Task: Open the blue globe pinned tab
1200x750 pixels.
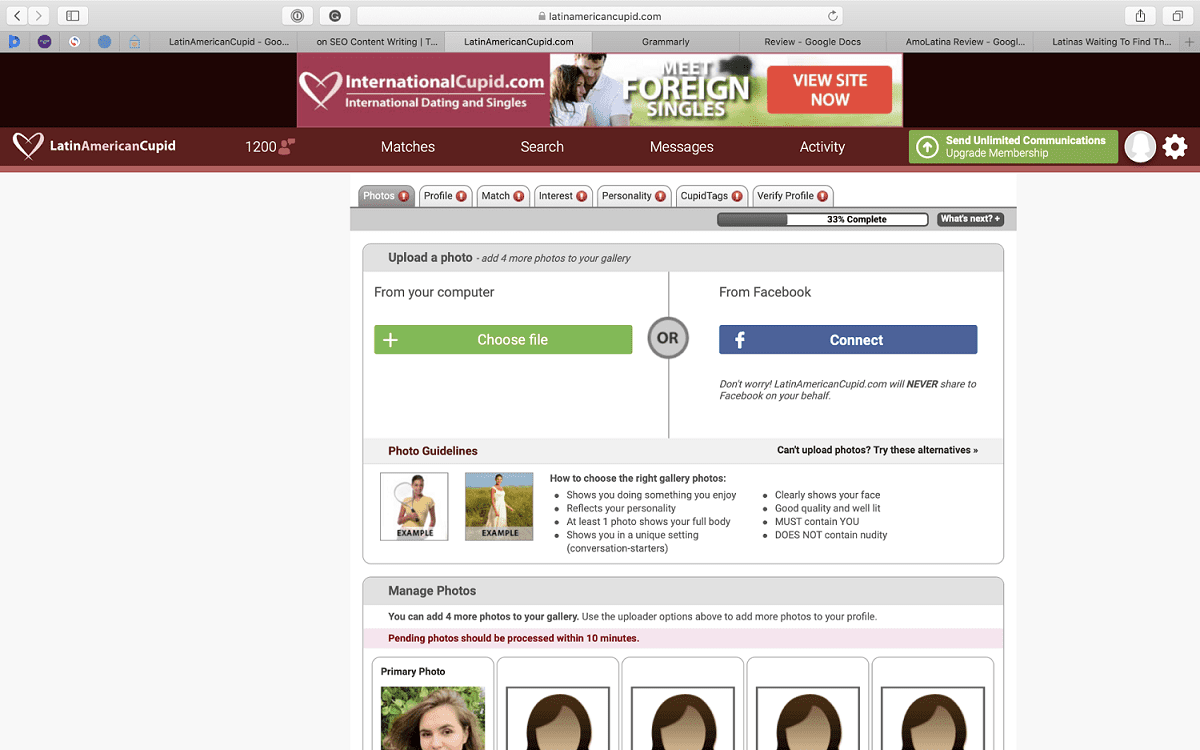Action: 104,42
